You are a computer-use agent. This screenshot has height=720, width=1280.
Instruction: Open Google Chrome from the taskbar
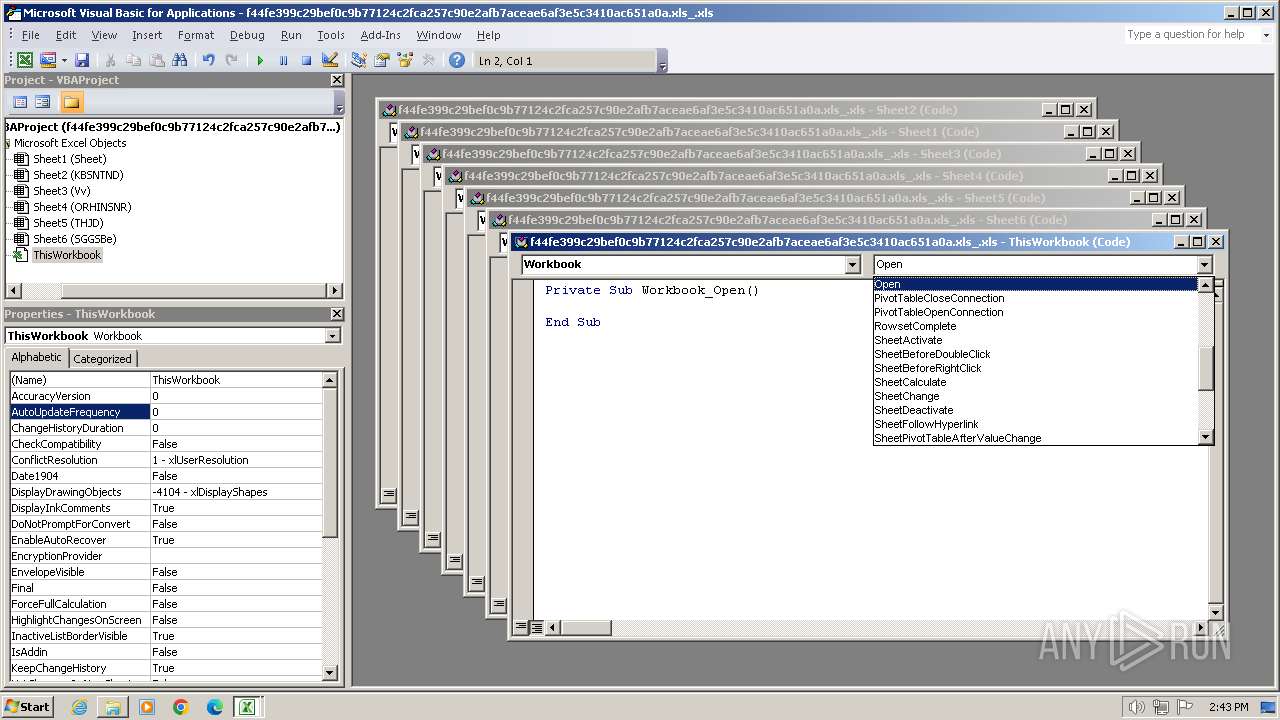181,707
